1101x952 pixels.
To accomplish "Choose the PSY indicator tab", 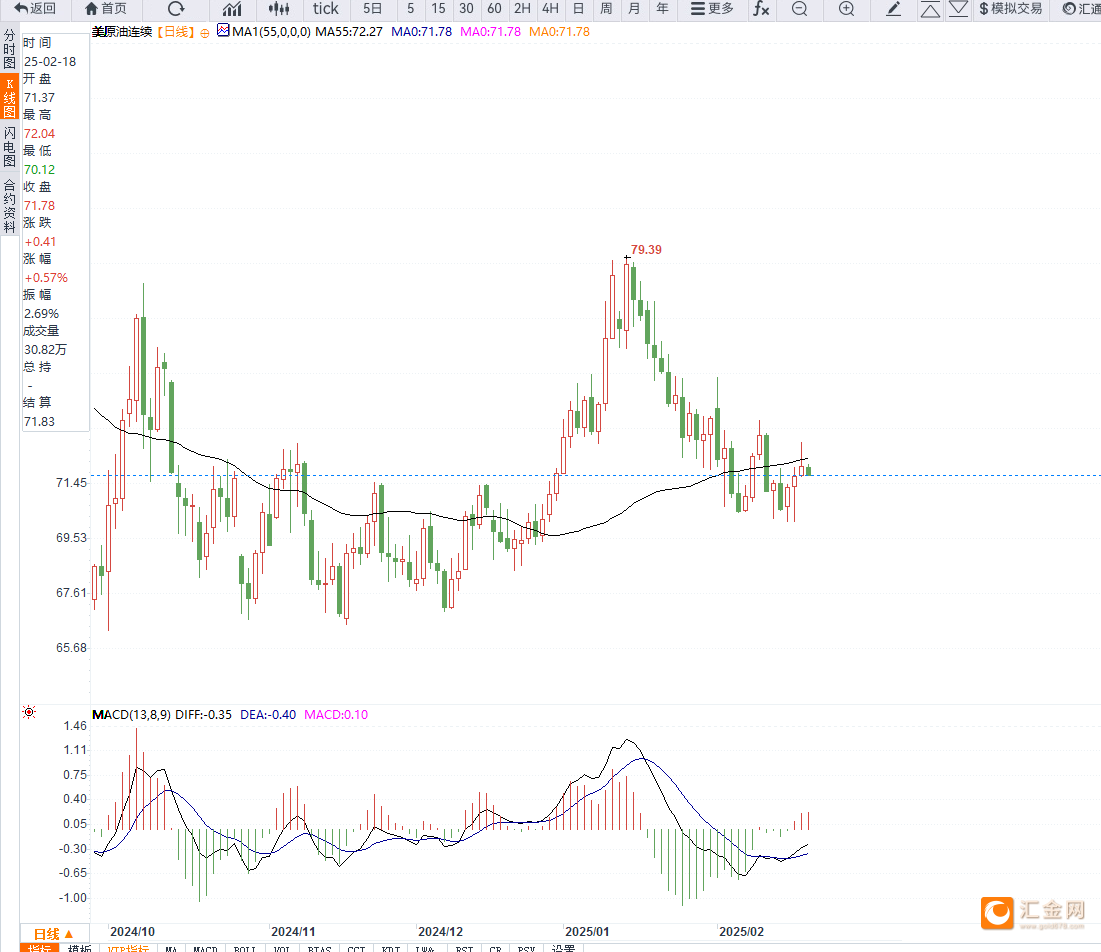I will 527,948.
